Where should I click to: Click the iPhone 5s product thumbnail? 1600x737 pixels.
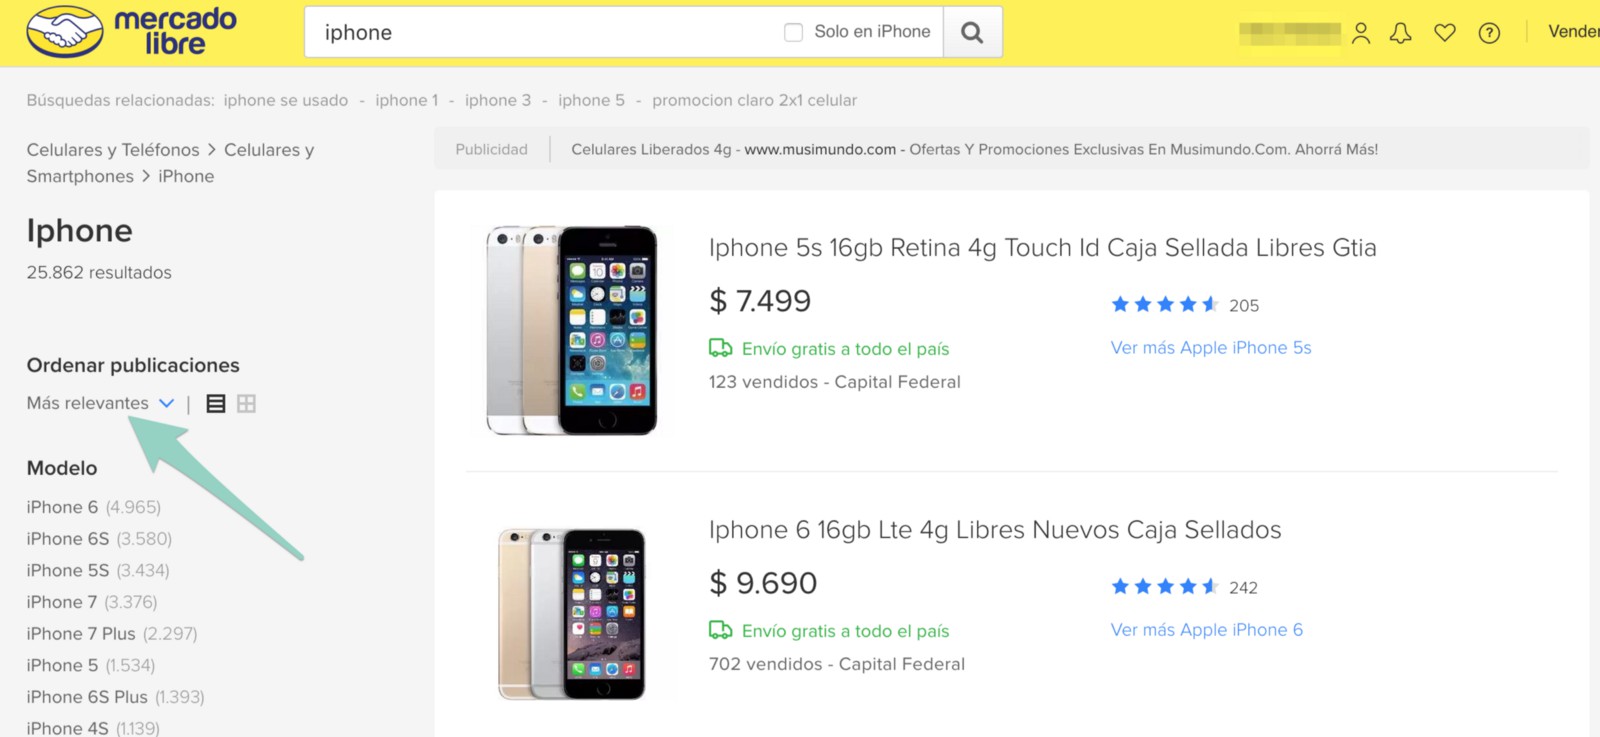click(571, 330)
